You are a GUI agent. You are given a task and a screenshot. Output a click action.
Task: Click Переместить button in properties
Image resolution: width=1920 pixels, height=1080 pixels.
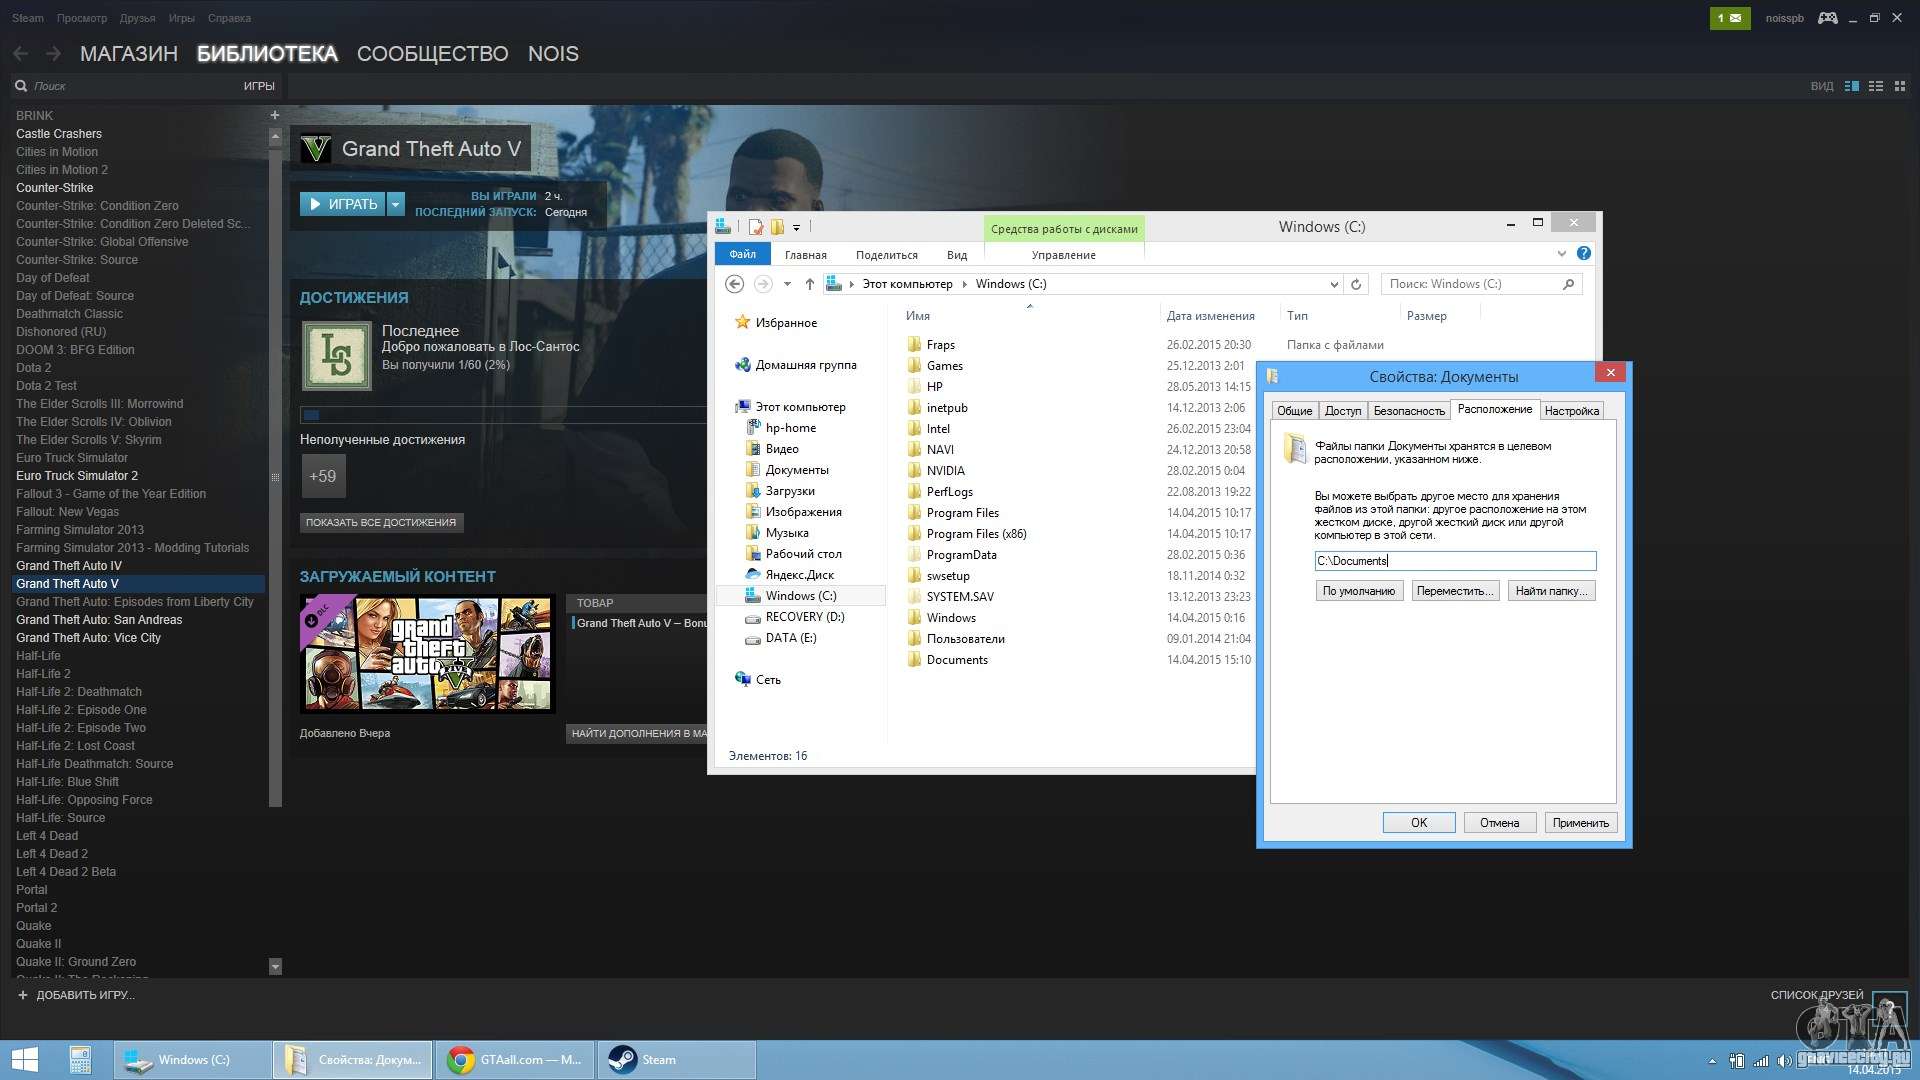pos(1455,591)
